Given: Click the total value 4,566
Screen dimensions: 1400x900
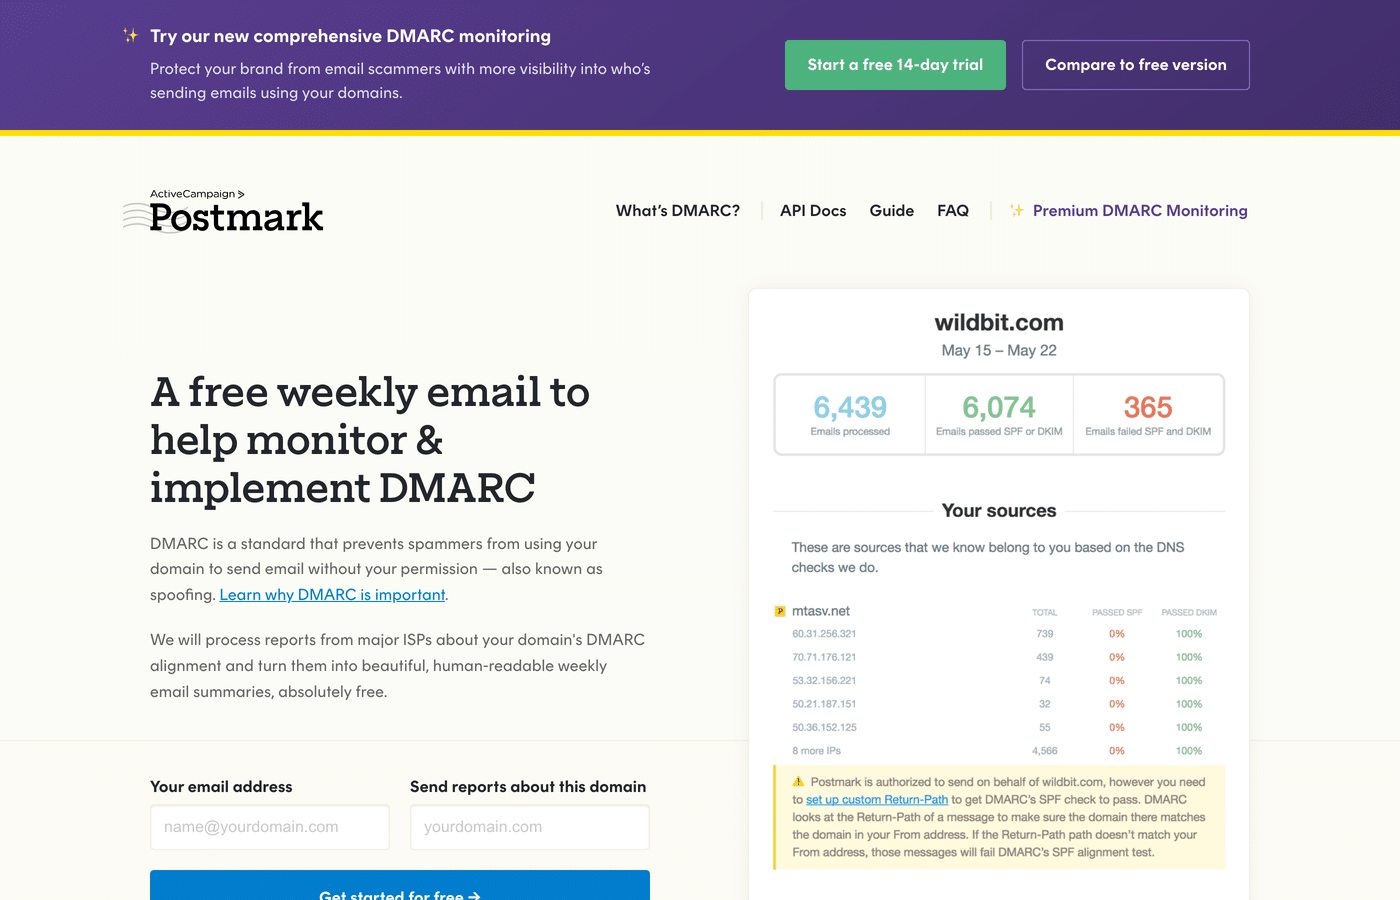Looking at the screenshot, I should coord(1045,751).
